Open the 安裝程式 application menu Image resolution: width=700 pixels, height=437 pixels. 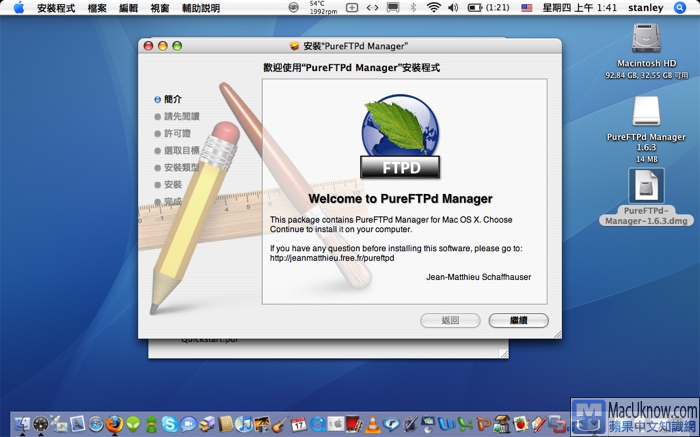pos(56,8)
